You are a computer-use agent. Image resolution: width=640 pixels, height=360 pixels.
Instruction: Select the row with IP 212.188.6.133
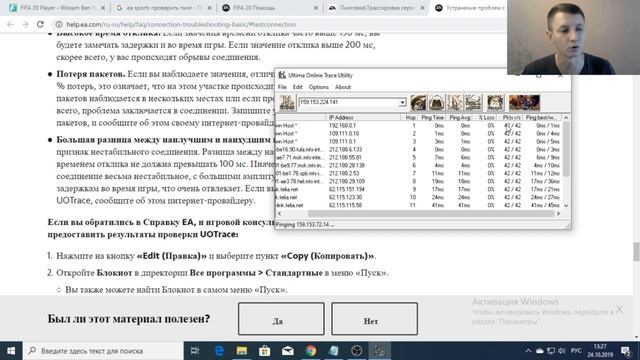[419, 149]
